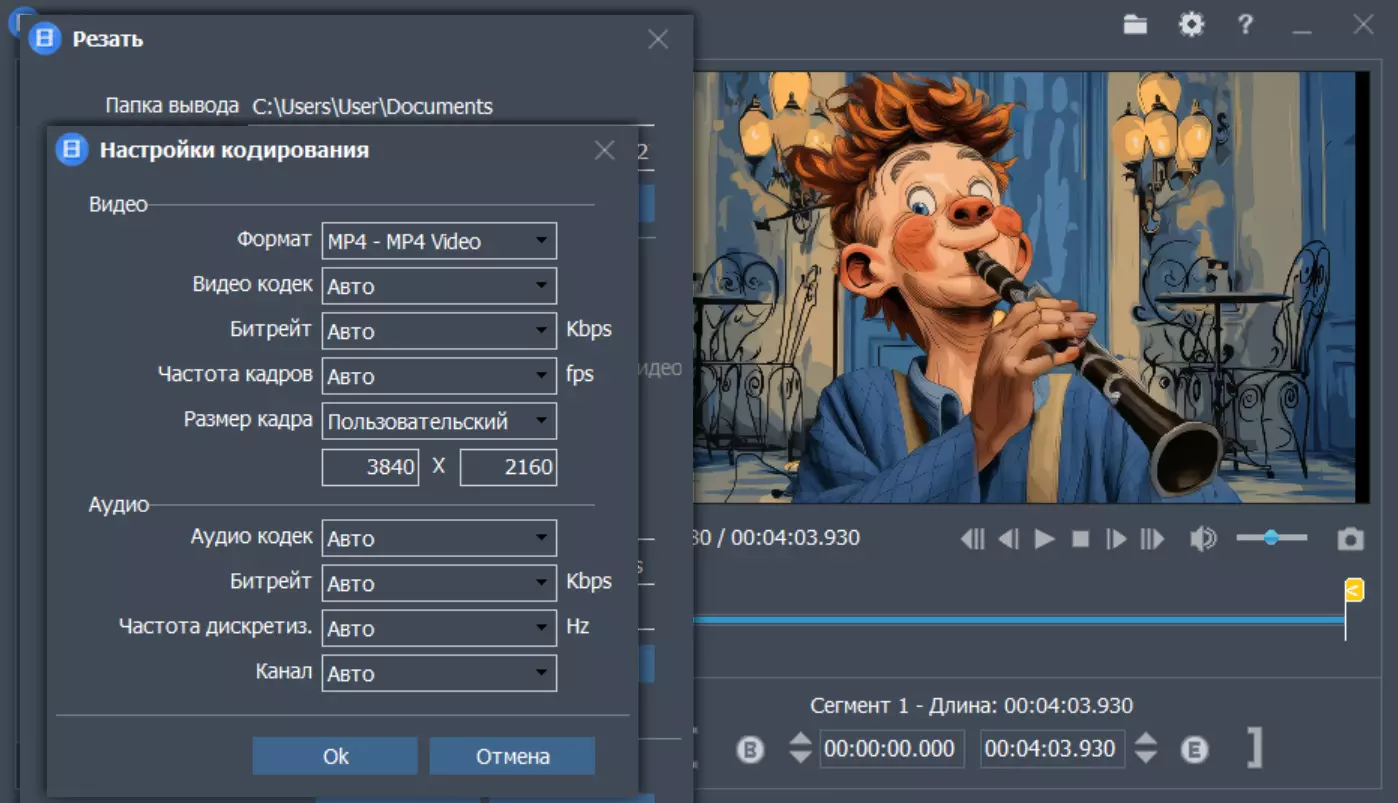Open the video Битрейт dropdown
This screenshot has width=1398, height=803.
(x=439, y=331)
